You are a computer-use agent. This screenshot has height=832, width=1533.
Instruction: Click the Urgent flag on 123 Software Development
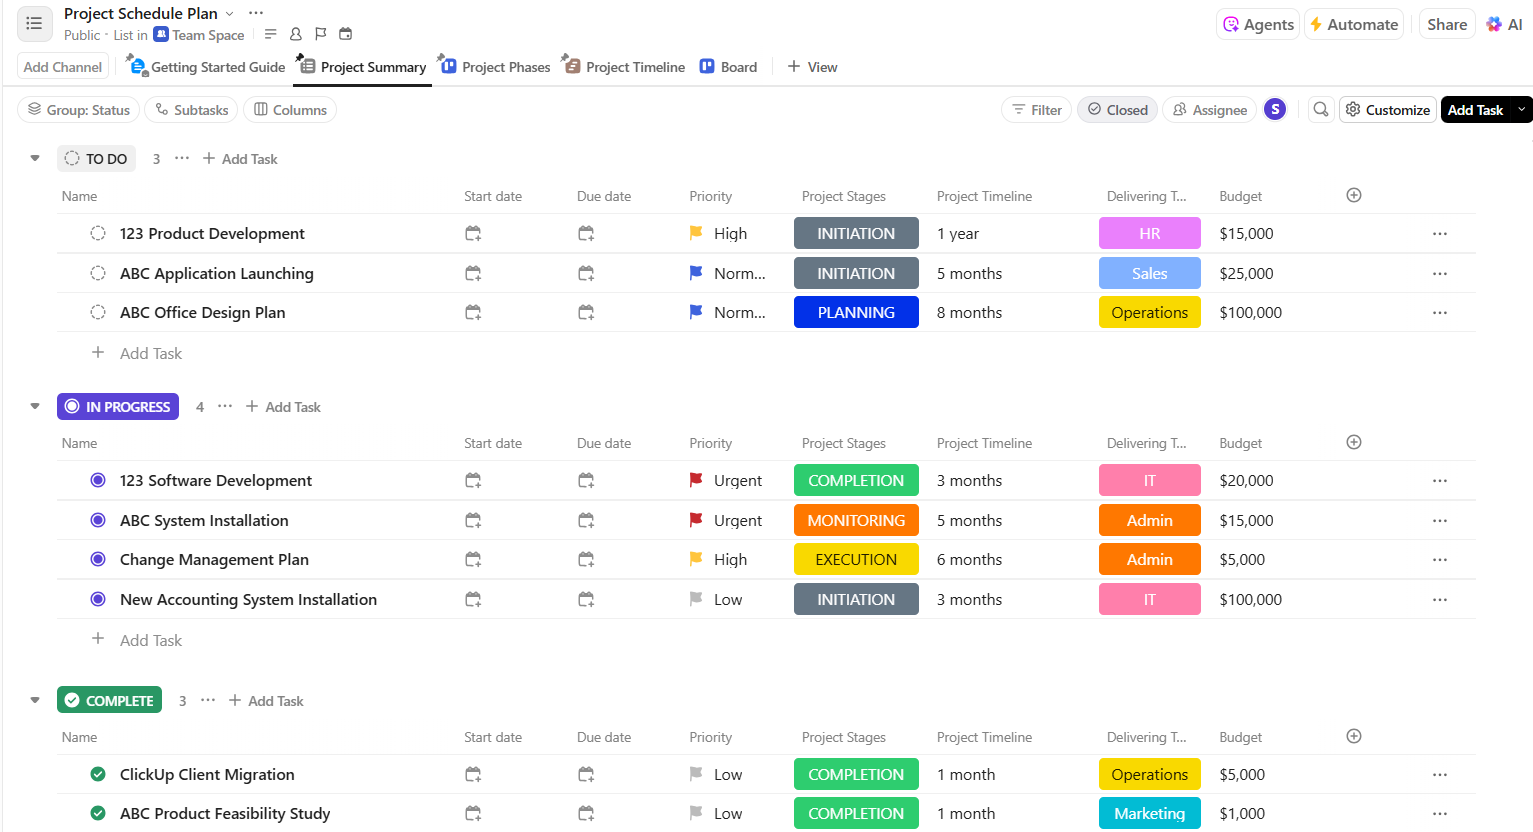click(696, 481)
